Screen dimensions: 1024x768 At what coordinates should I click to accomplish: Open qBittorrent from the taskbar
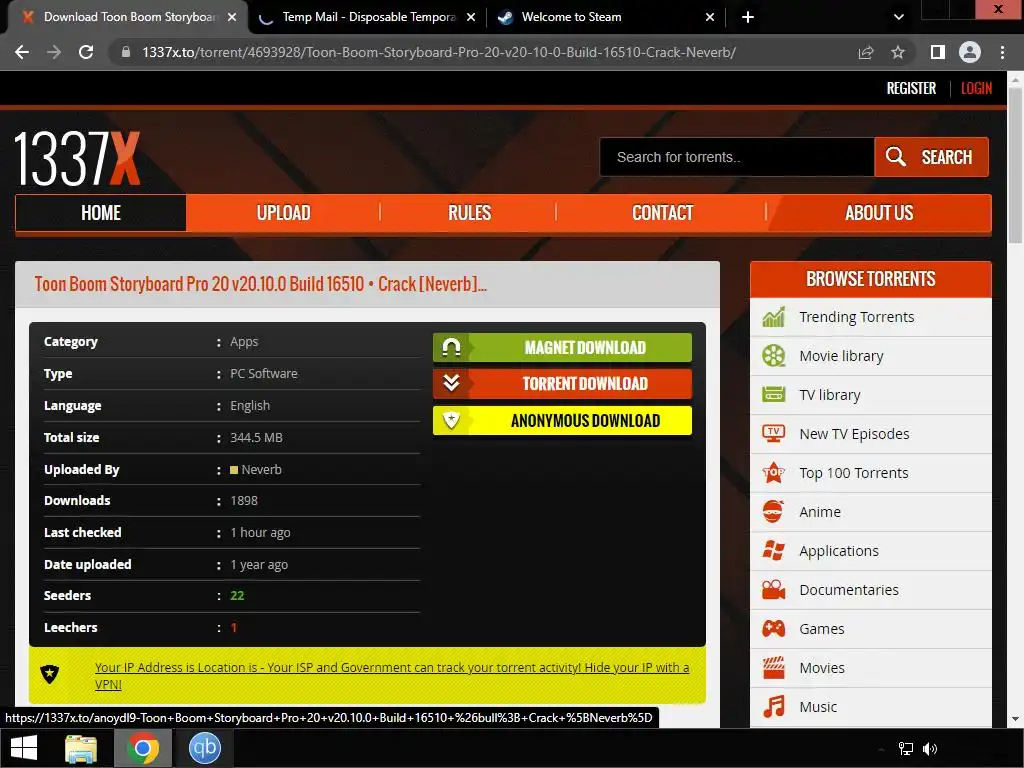(204, 748)
